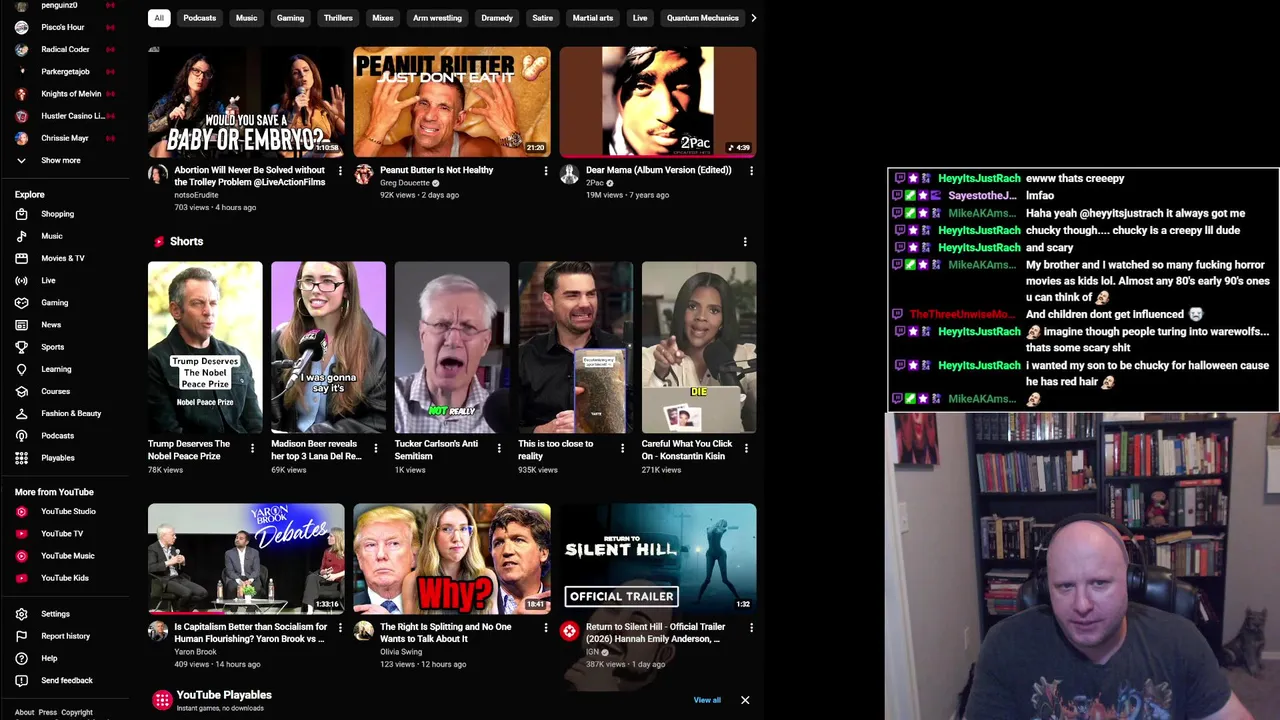Open the Settings gear icon
The height and width of the screenshot is (720, 1280).
(x=21, y=614)
